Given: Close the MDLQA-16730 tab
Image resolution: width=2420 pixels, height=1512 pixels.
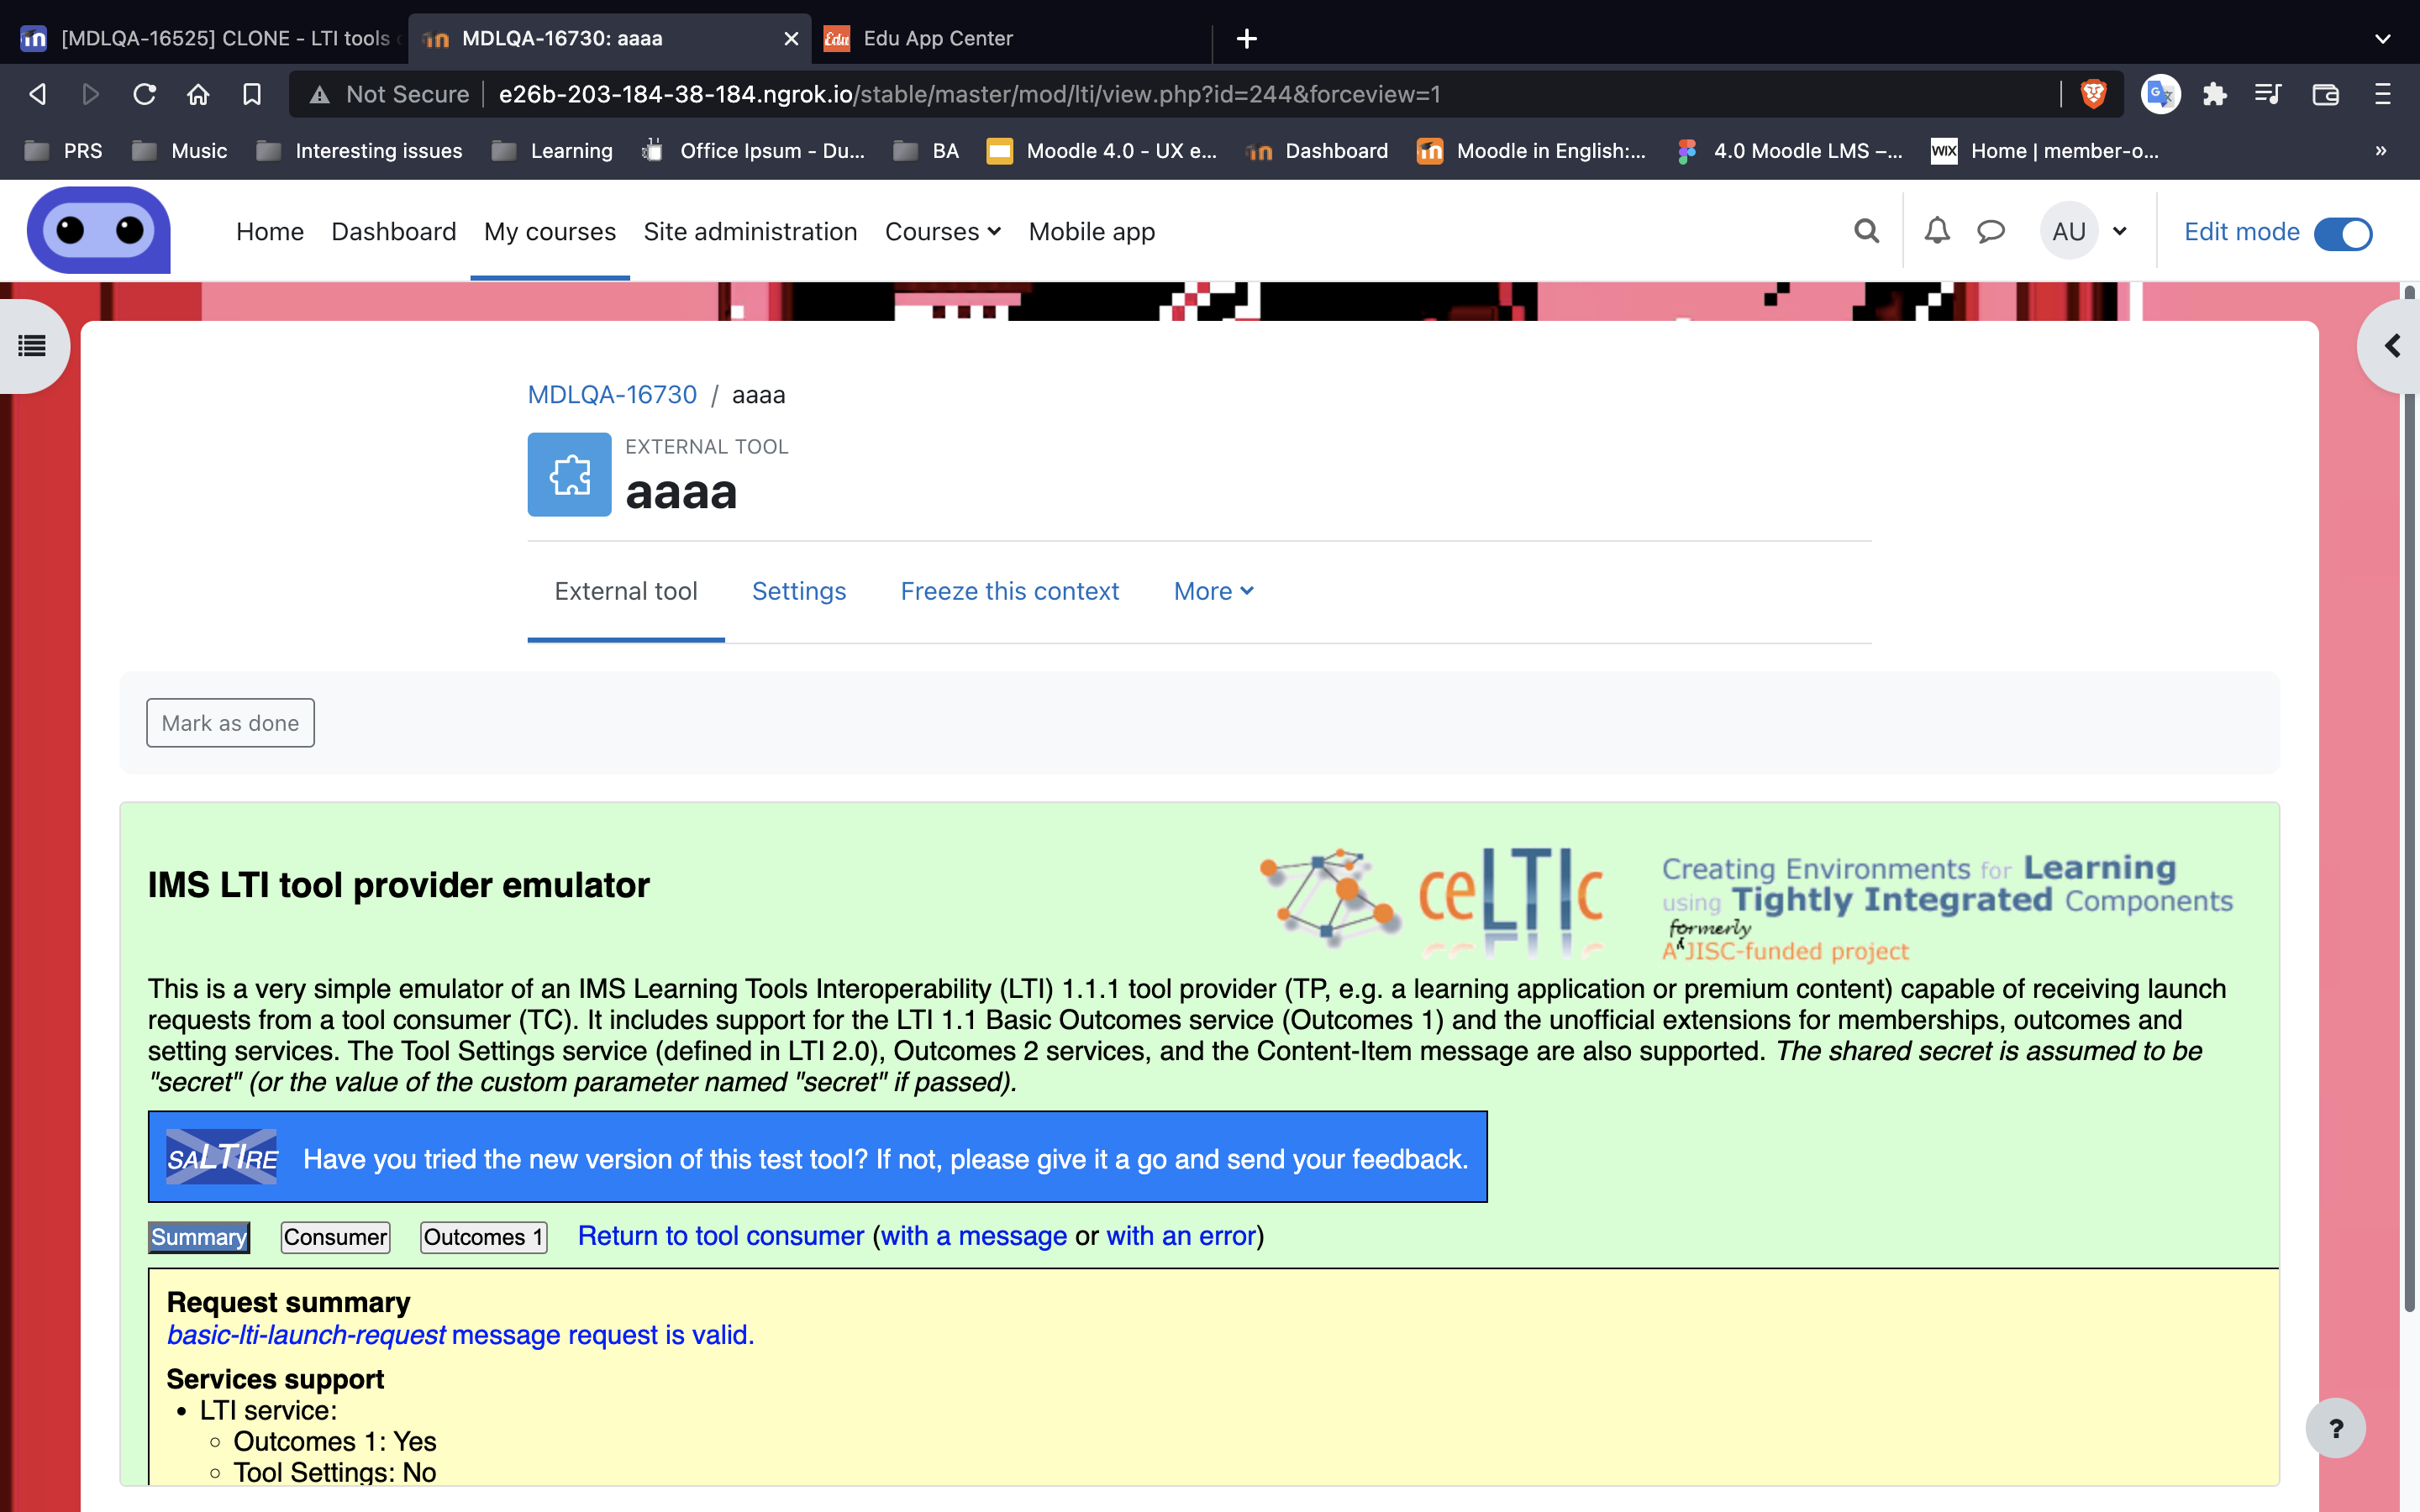Looking at the screenshot, I should click(x=791, y=38).
